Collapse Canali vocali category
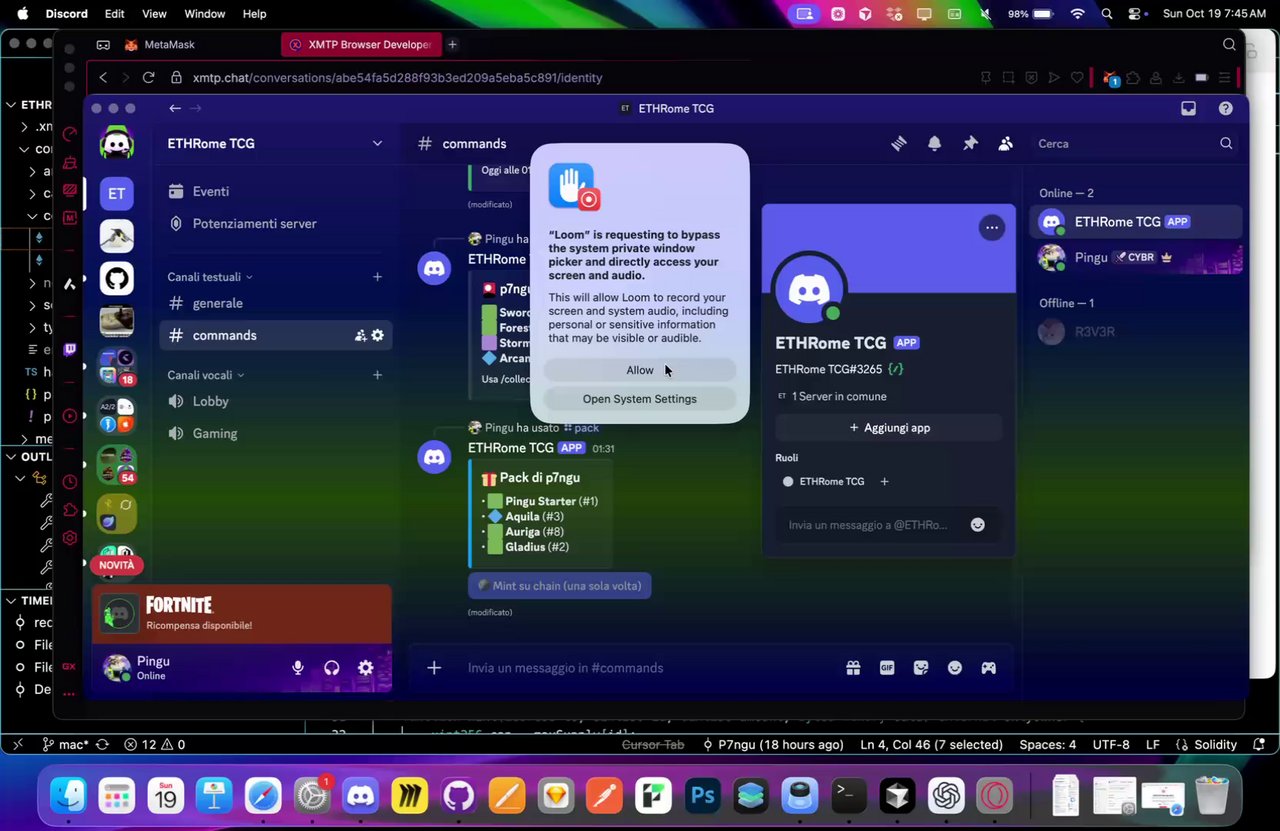1280x831 pixels. [x=206, y=375]
